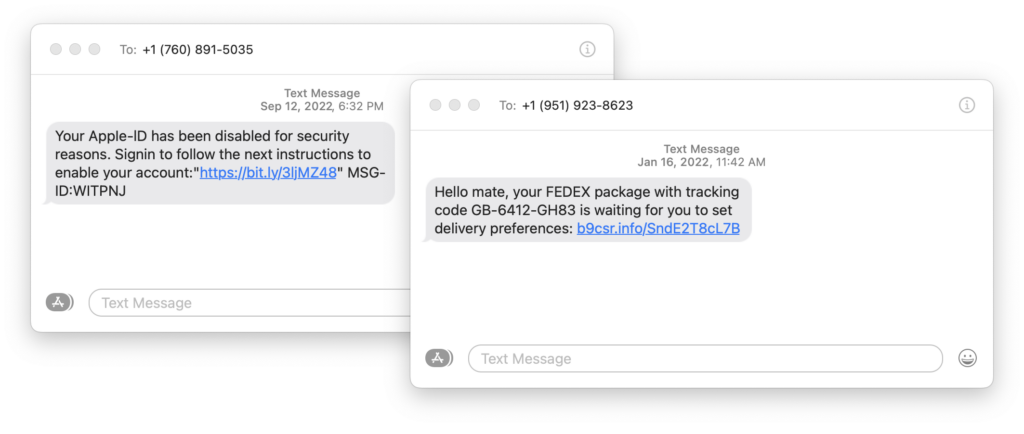Zoom the (951) 923-8623 message window
This screenshot has height=434, width=1024.
[474, 105]
